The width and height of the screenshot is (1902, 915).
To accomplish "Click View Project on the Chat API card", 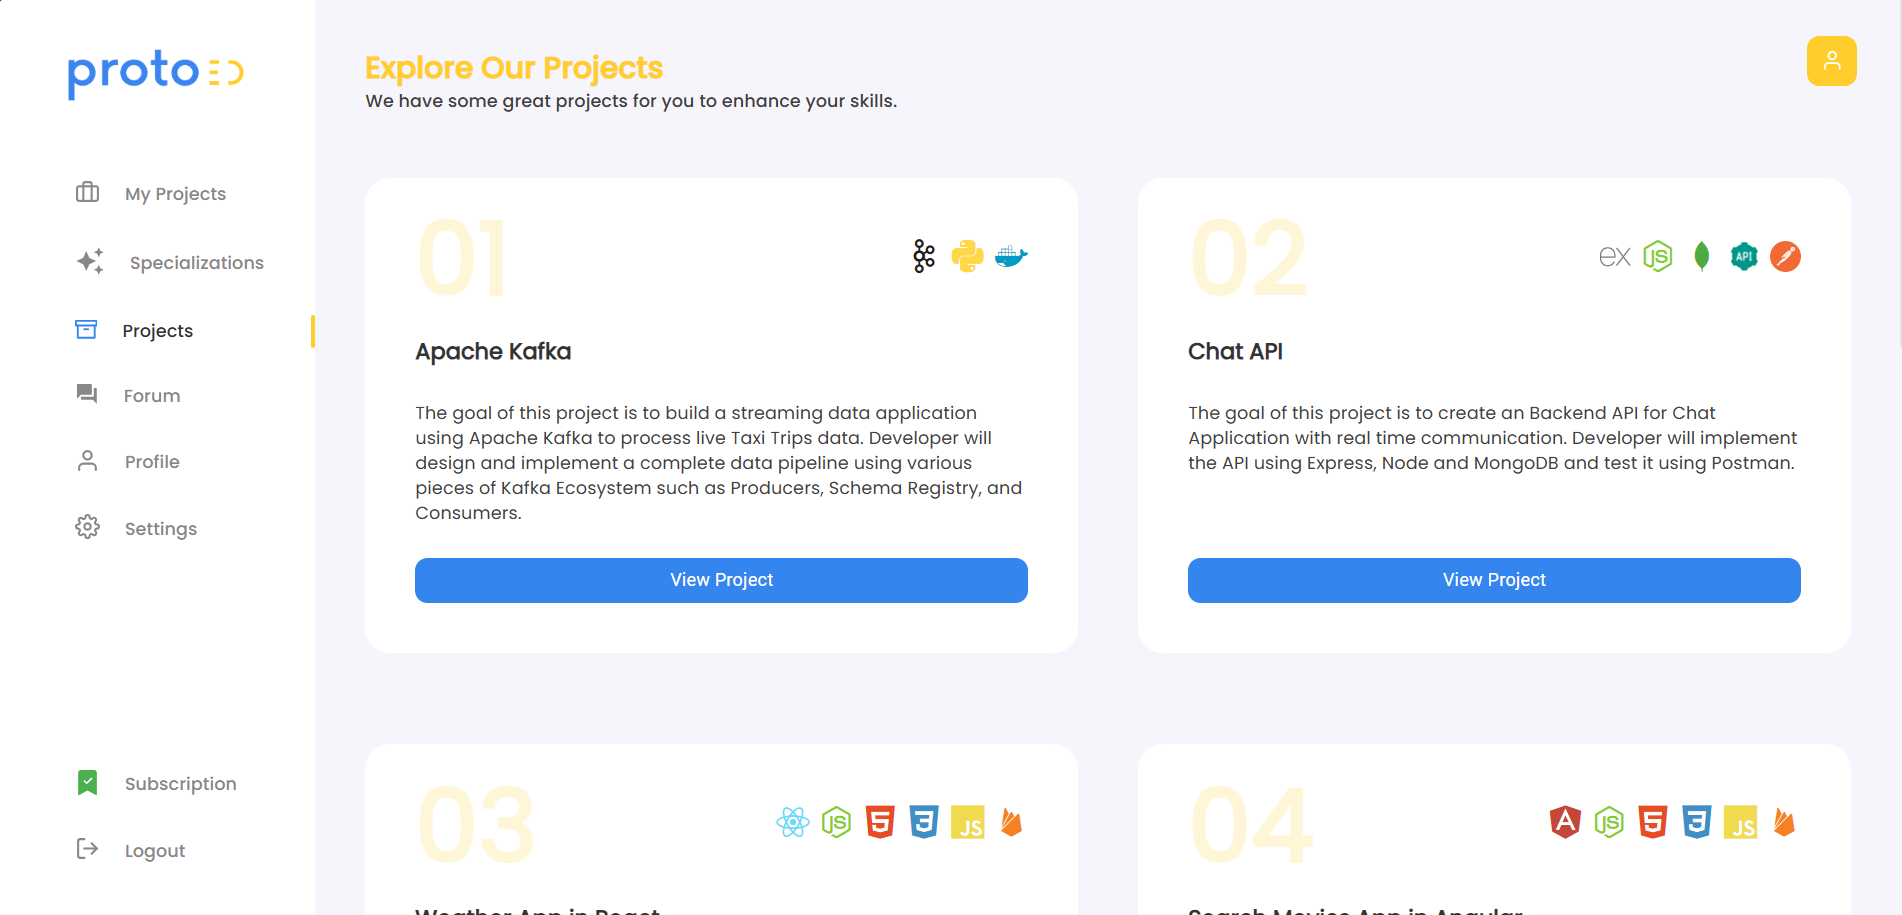I will tap(1493, 580).
